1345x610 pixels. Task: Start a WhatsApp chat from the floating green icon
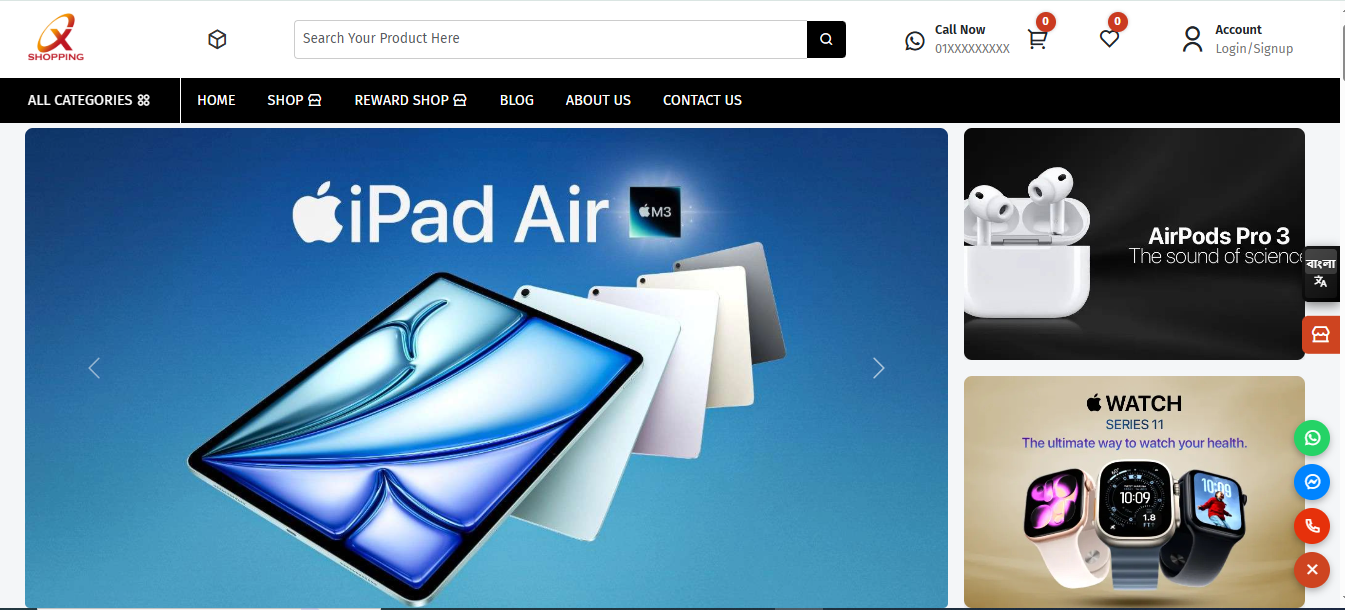[x=1311, y=438]
